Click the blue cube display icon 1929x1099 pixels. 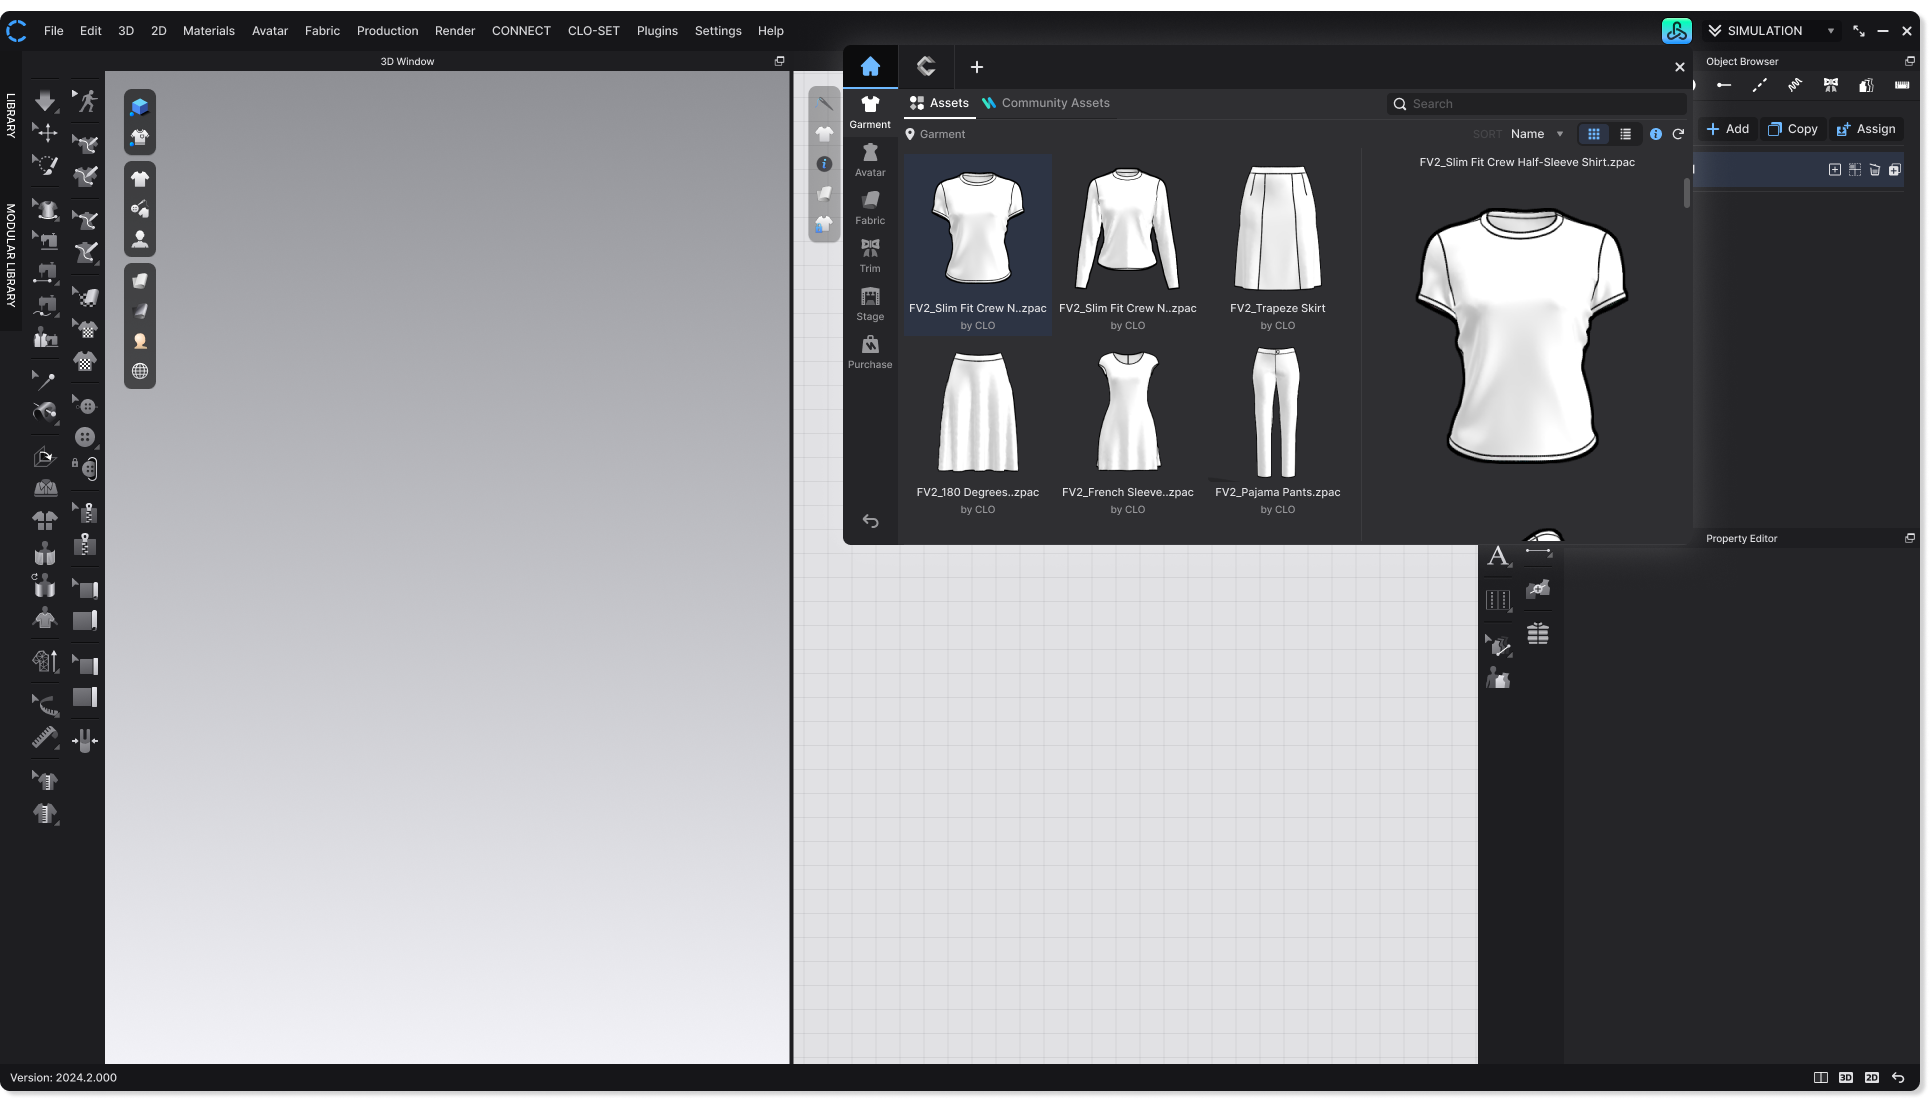[140, 107]
